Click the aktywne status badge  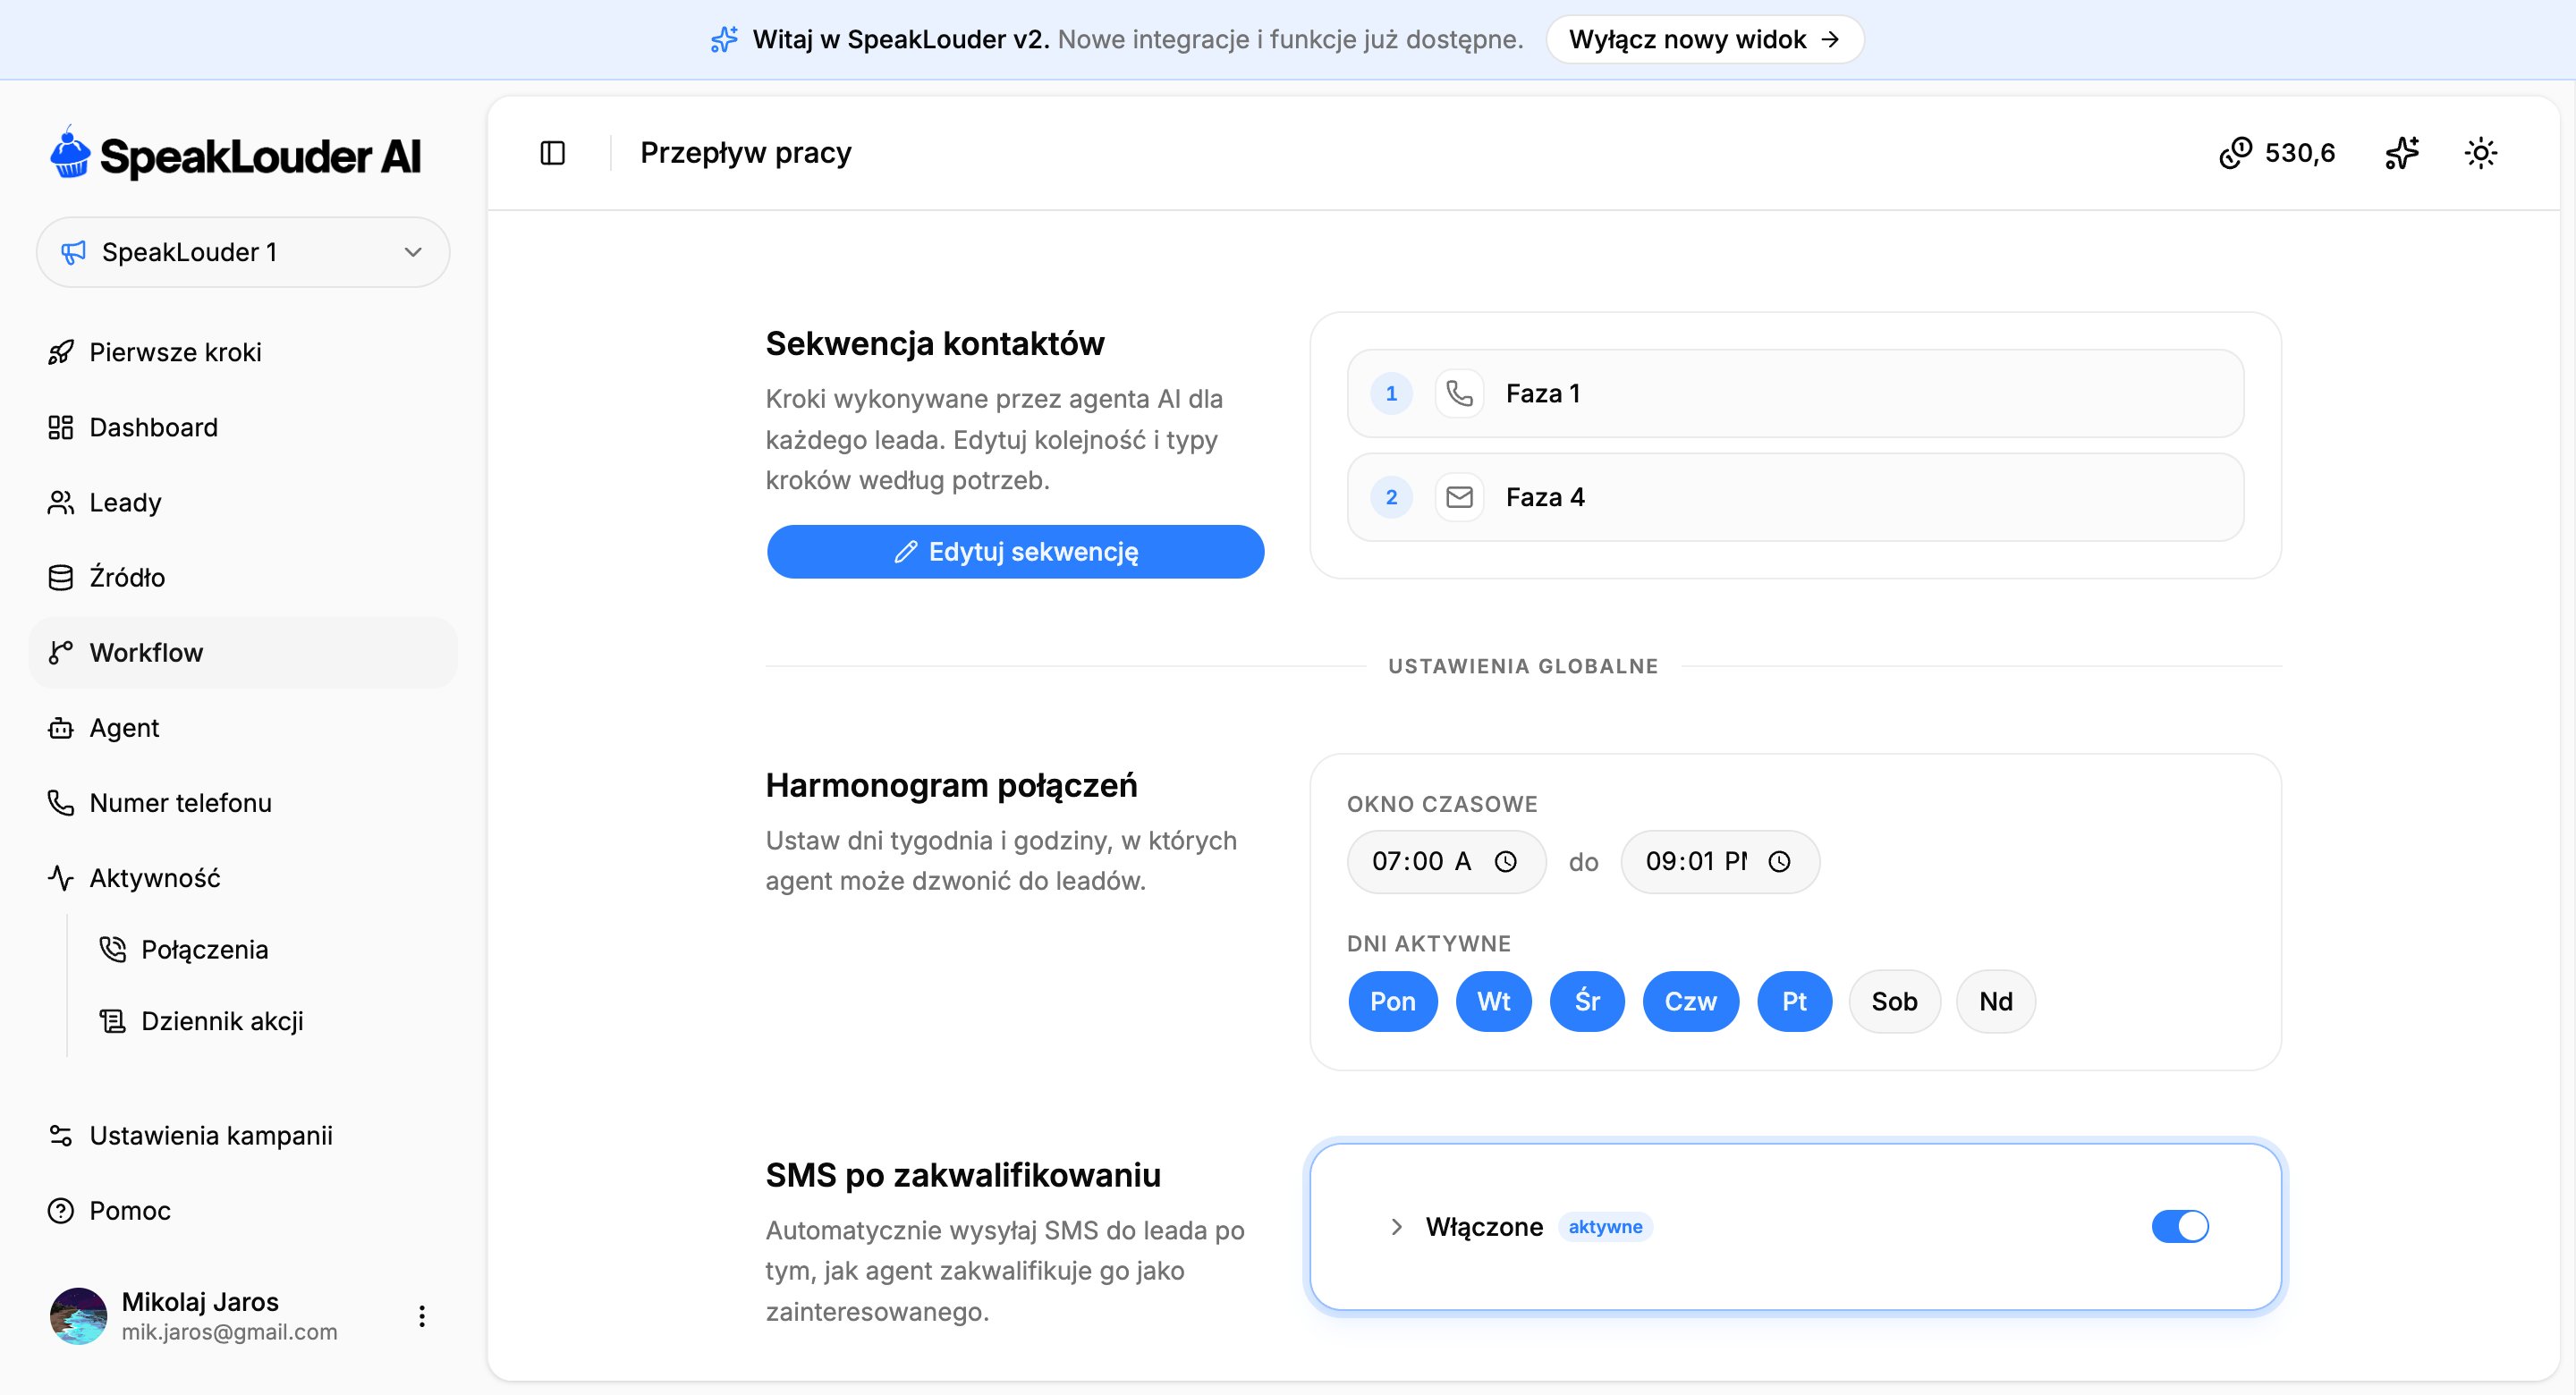1605,1227
